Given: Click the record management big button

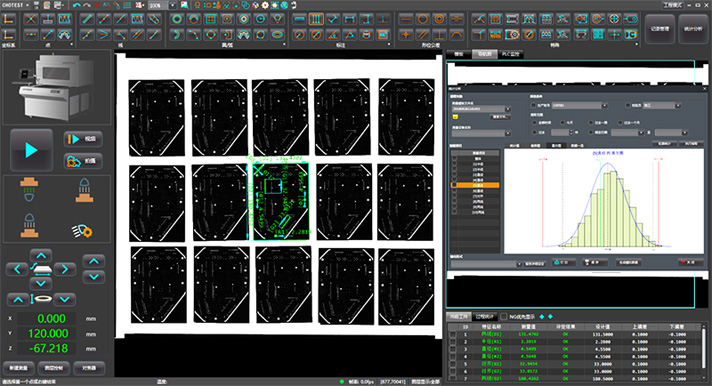Looking at the screenshot, I should [x=659, y=28].
